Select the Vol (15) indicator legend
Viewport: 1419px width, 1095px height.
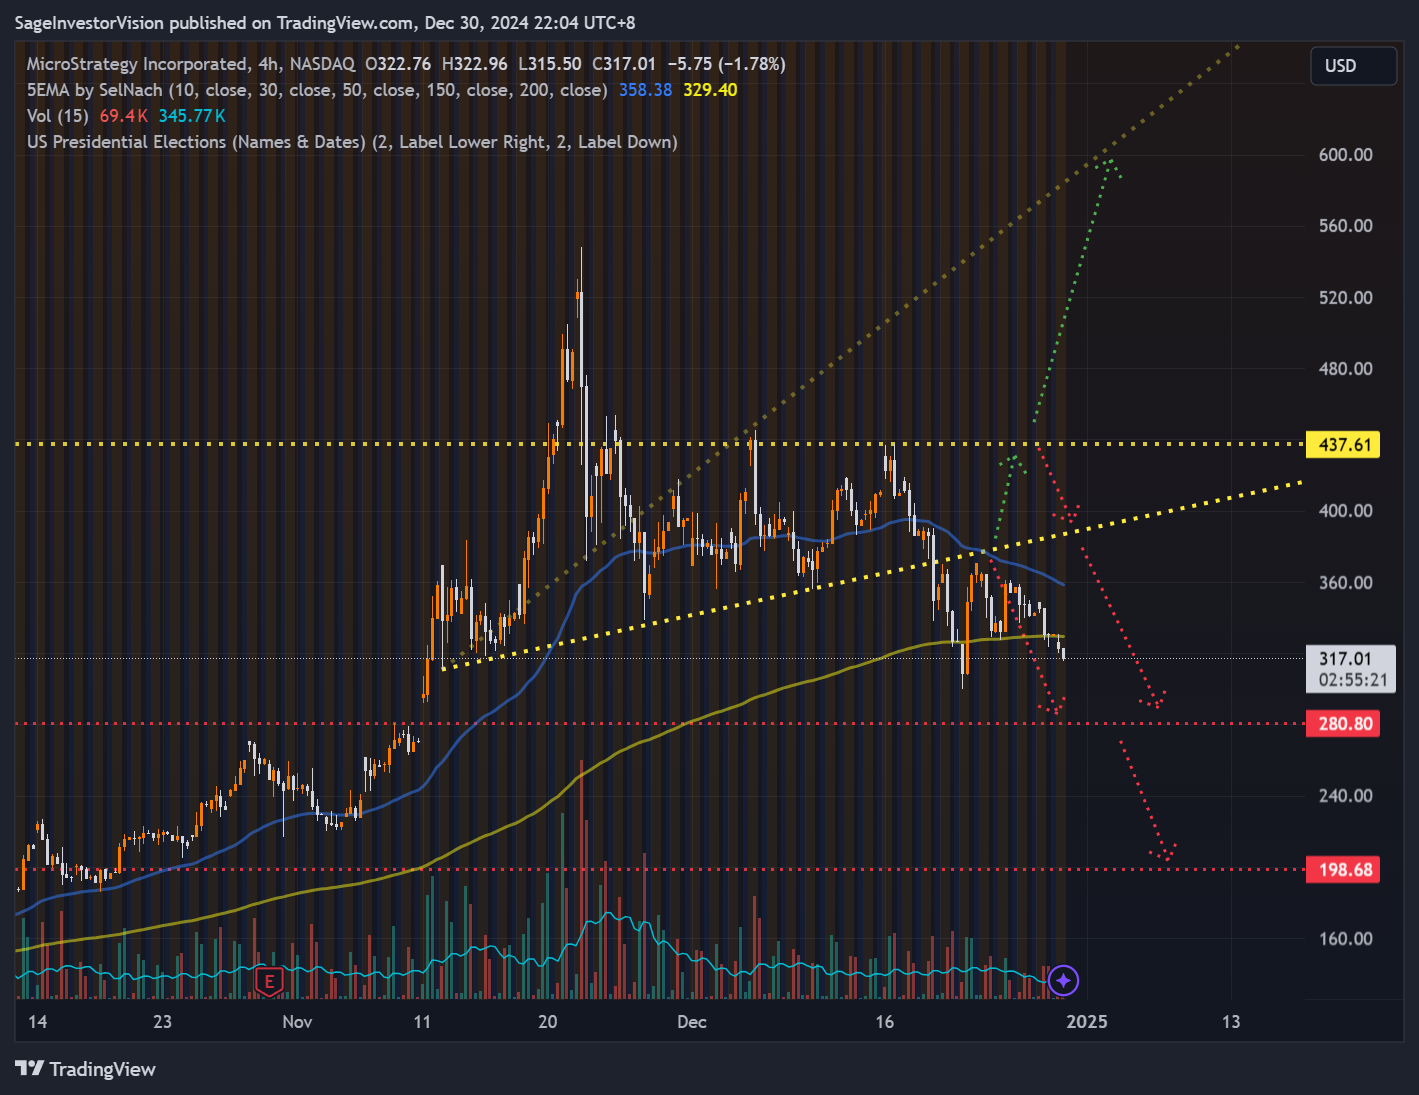58,116
